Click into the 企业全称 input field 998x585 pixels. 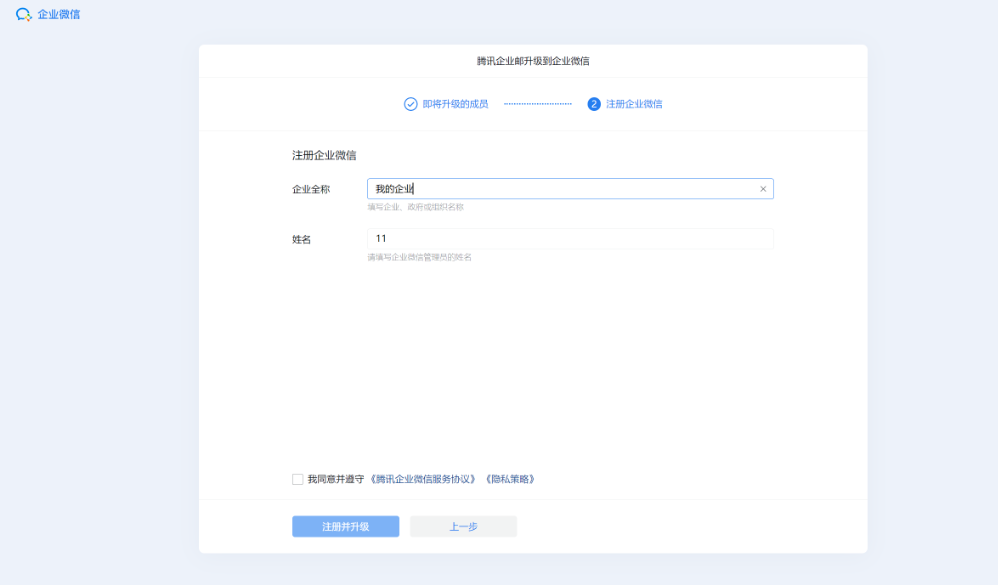[550, 188]
